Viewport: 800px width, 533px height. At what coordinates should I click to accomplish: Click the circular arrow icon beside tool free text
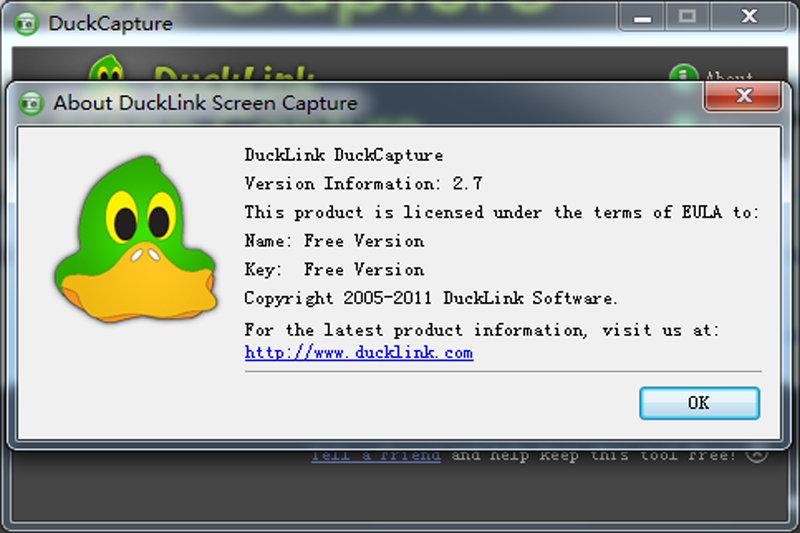(x=757, y=453)
